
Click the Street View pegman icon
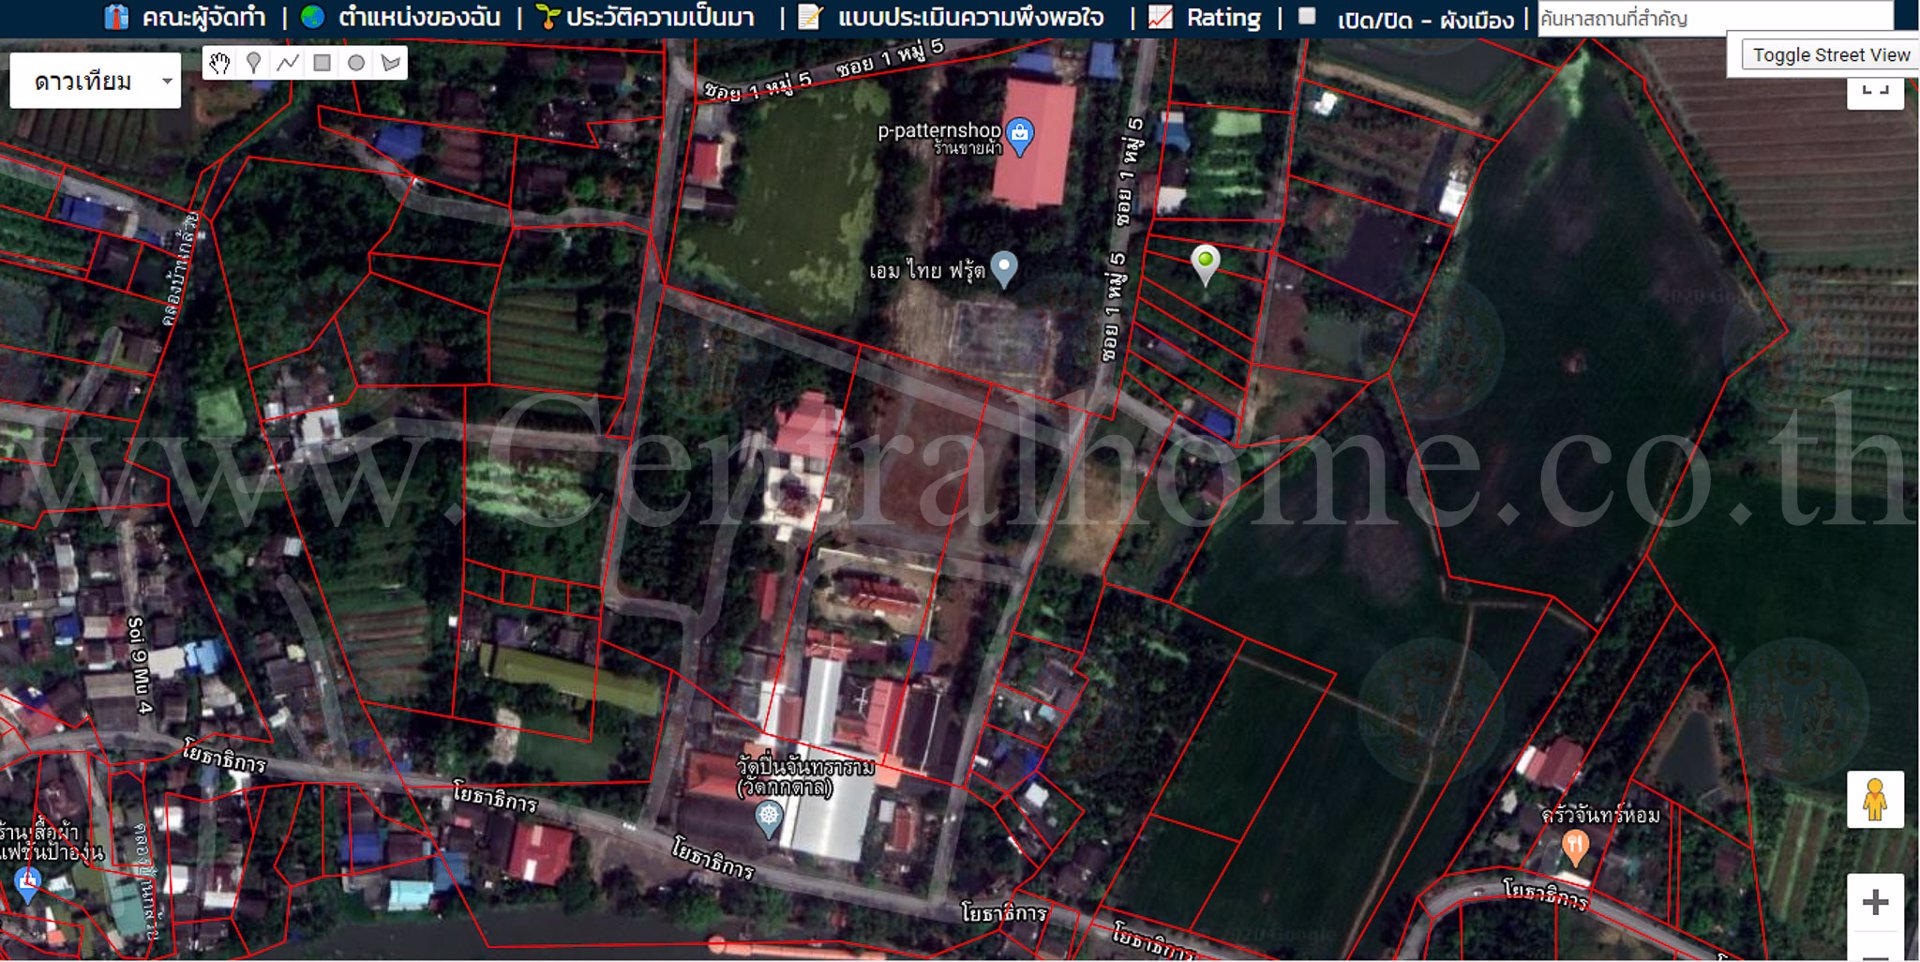click(x=1874, y=800)
